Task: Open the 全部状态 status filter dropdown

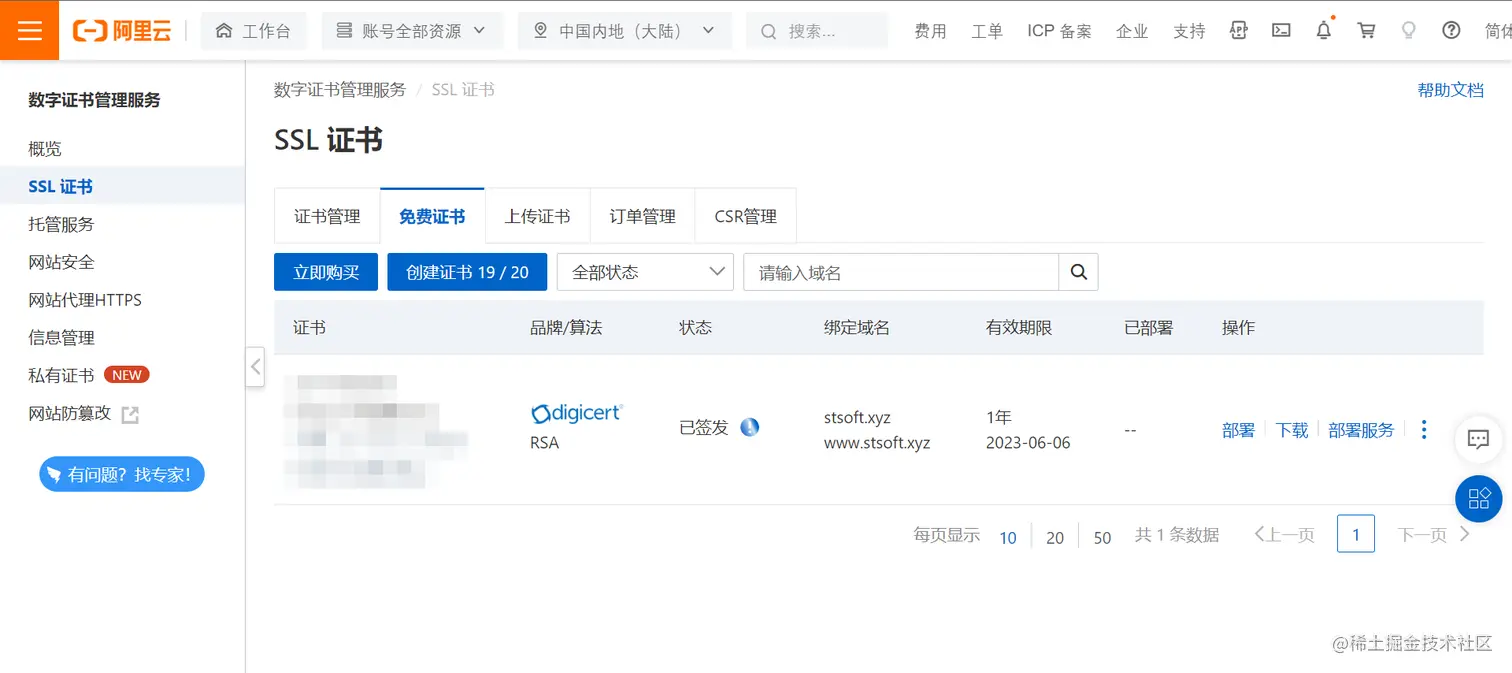Action: (645, 272)
